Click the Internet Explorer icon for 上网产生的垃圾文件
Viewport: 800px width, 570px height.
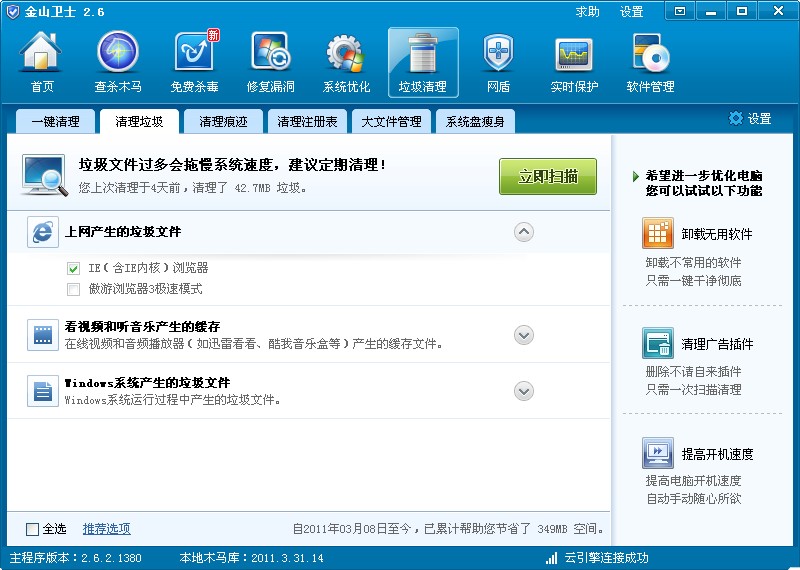(x=42, y=232)
